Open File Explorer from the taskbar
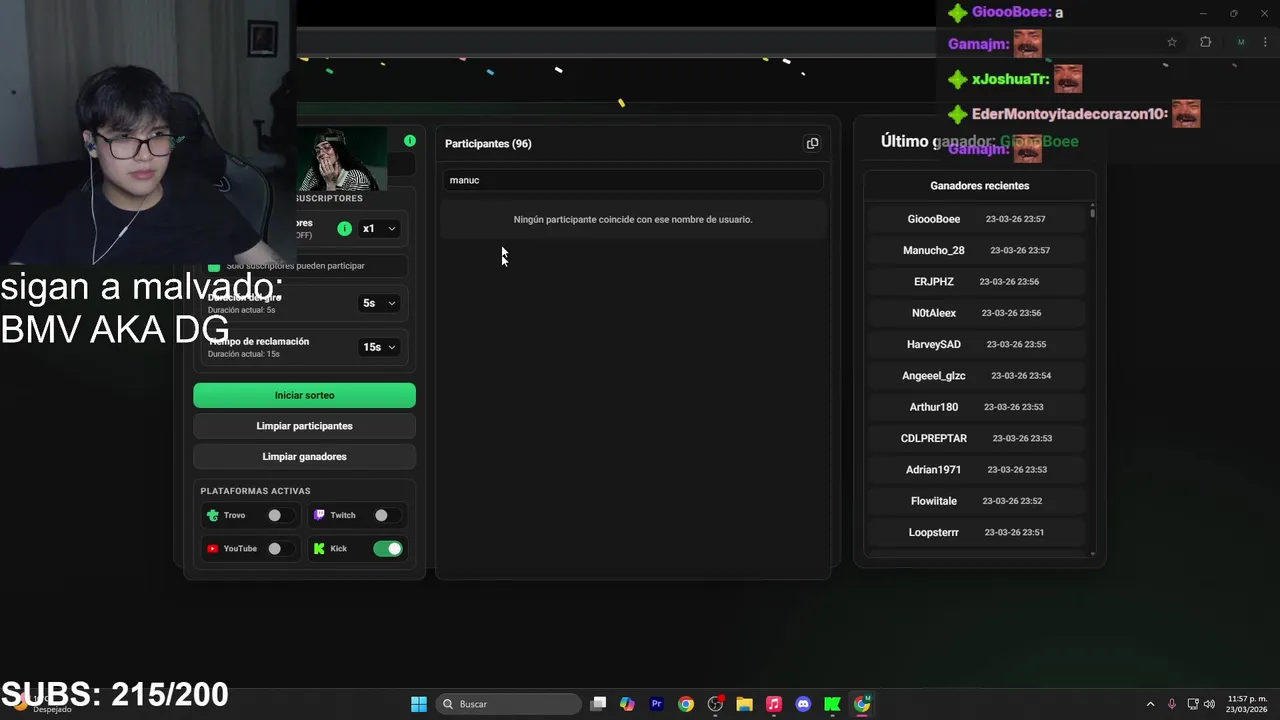The height and width of the screenshot is (720, 1280). [744, 704]
